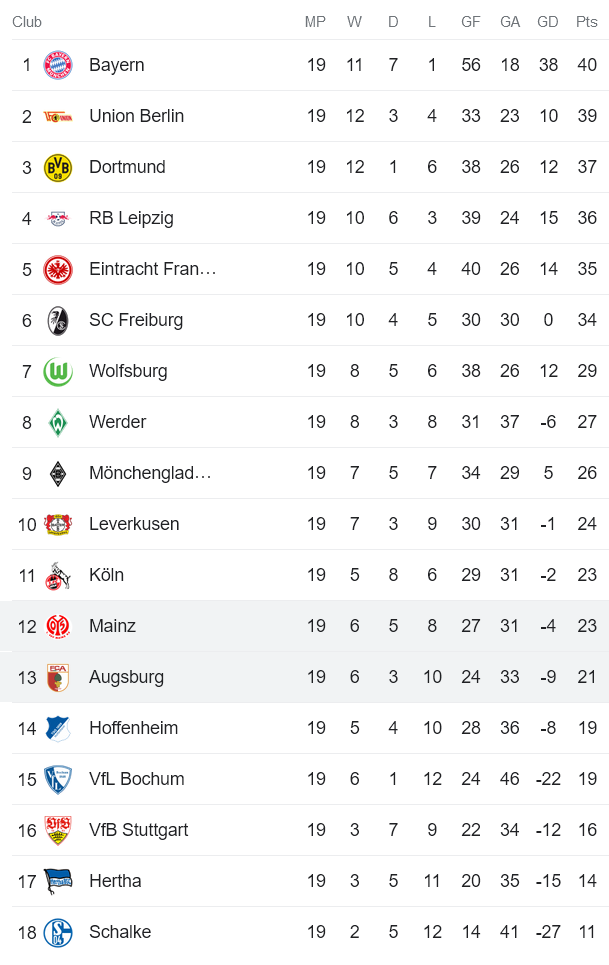Open the Köln team page
This screenshot has height=965, width=609.
pyautogui.click(x=107, y=574)
